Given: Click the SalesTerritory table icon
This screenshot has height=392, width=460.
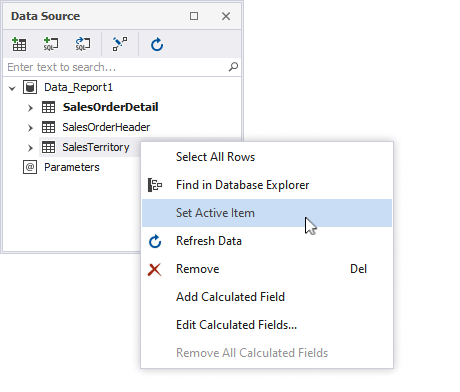Looking at the screenshot, I should [x=49, y=147].
